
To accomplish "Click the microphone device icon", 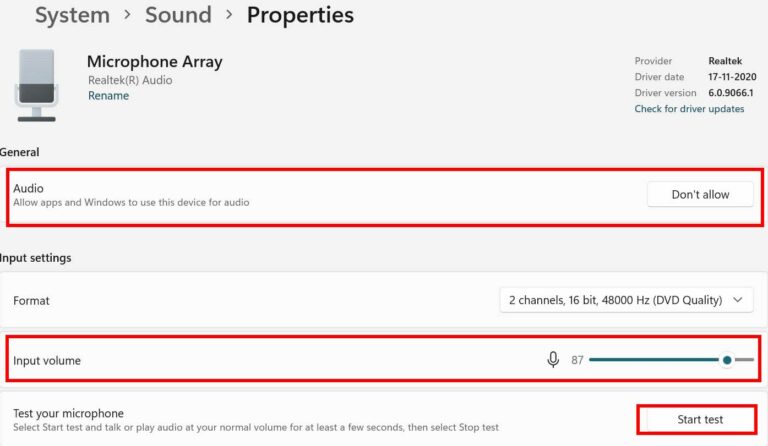I will (x=36, y=83).
